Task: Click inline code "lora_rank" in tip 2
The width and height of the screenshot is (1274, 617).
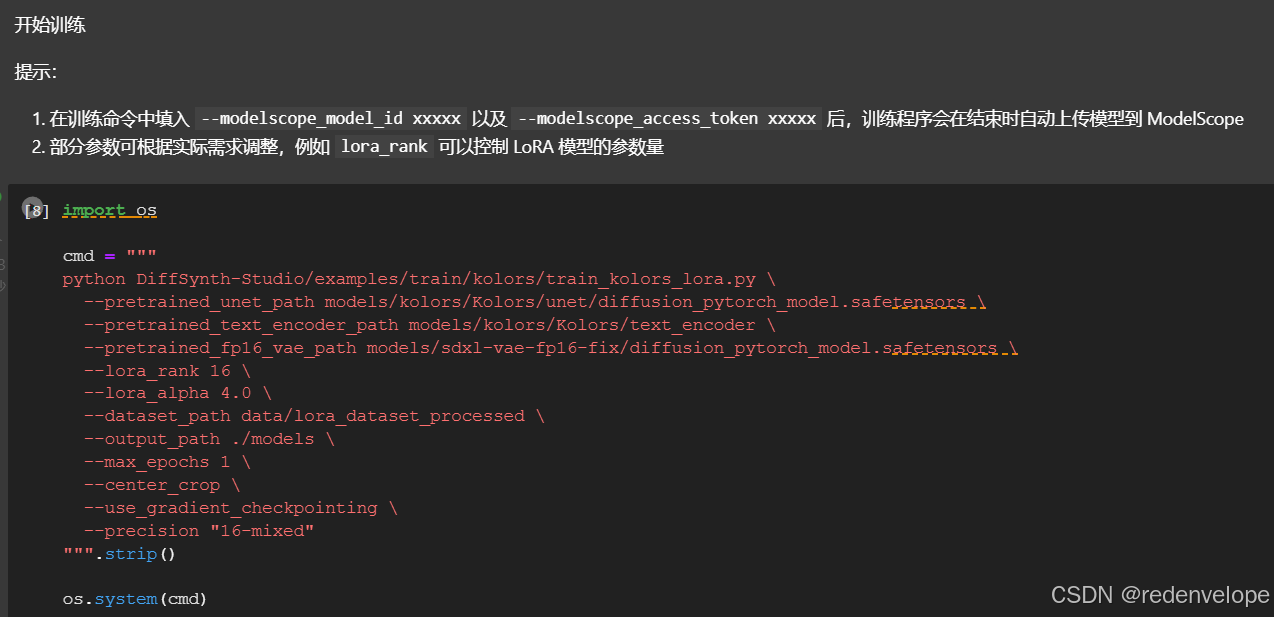Action: pyautogui.click(x=384, y=147)
